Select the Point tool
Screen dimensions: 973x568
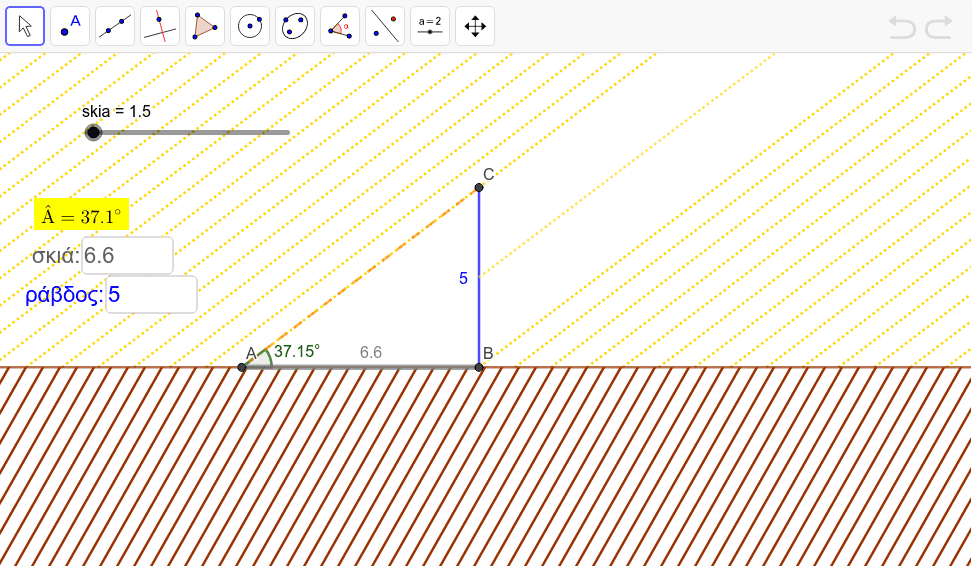click(x=70, y=26)
